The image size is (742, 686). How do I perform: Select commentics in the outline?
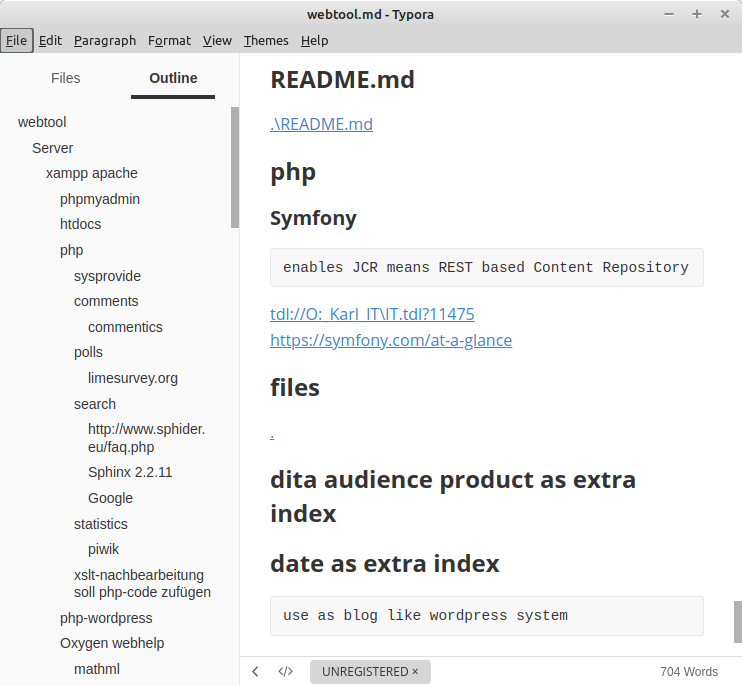pyautogui.click(x=125, y=327)
